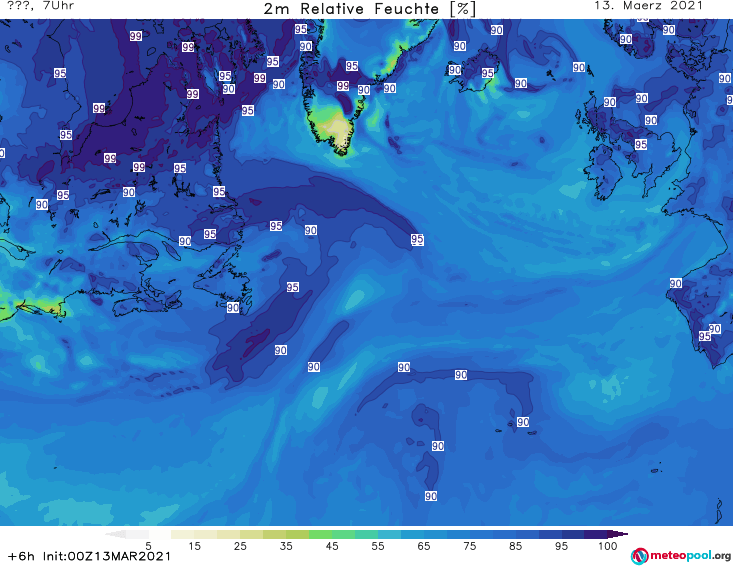
Task: Click the colorbar legend value '100'
Action: coord(607,546)
